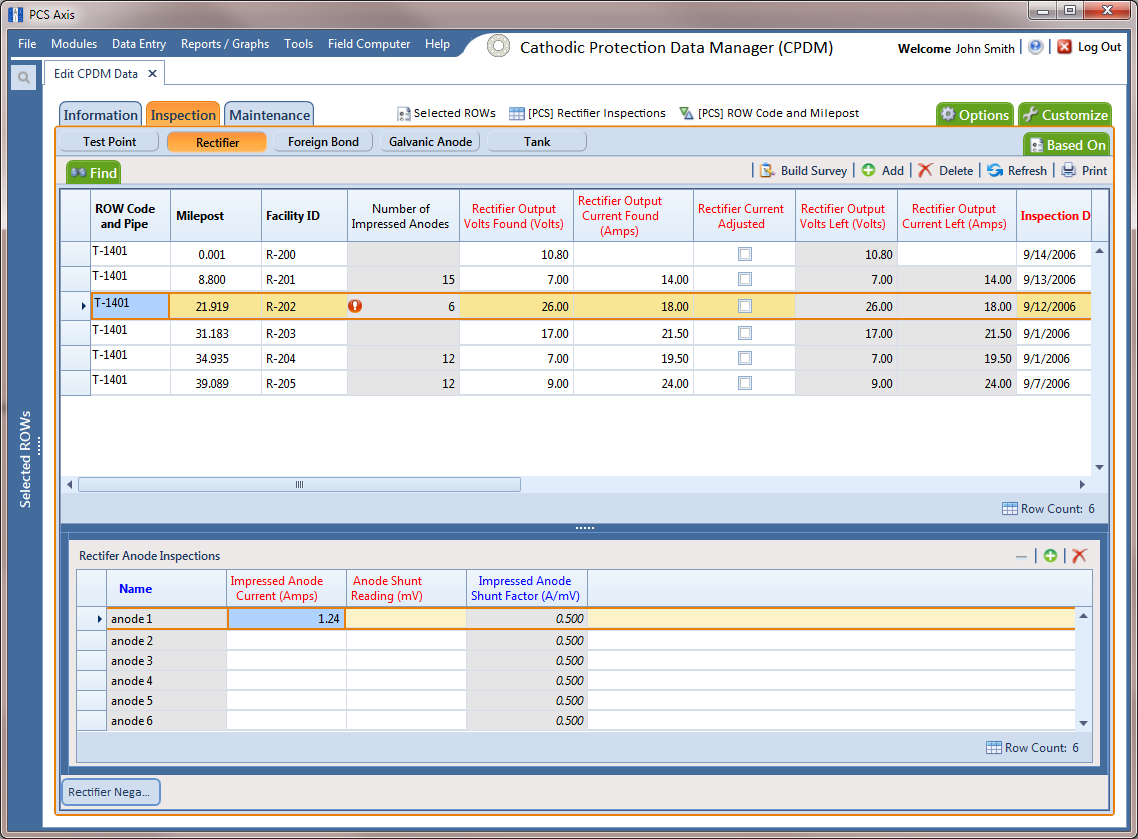Open the Tools menu
Screen dimensions: 1138x839
pos(298,44)
